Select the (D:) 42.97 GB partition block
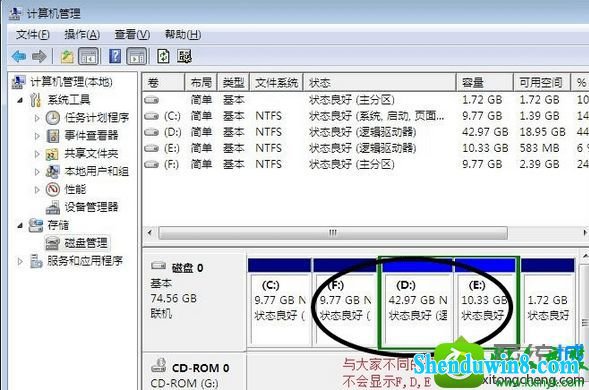Screen dimensions: 589x390 pos(417,302)
